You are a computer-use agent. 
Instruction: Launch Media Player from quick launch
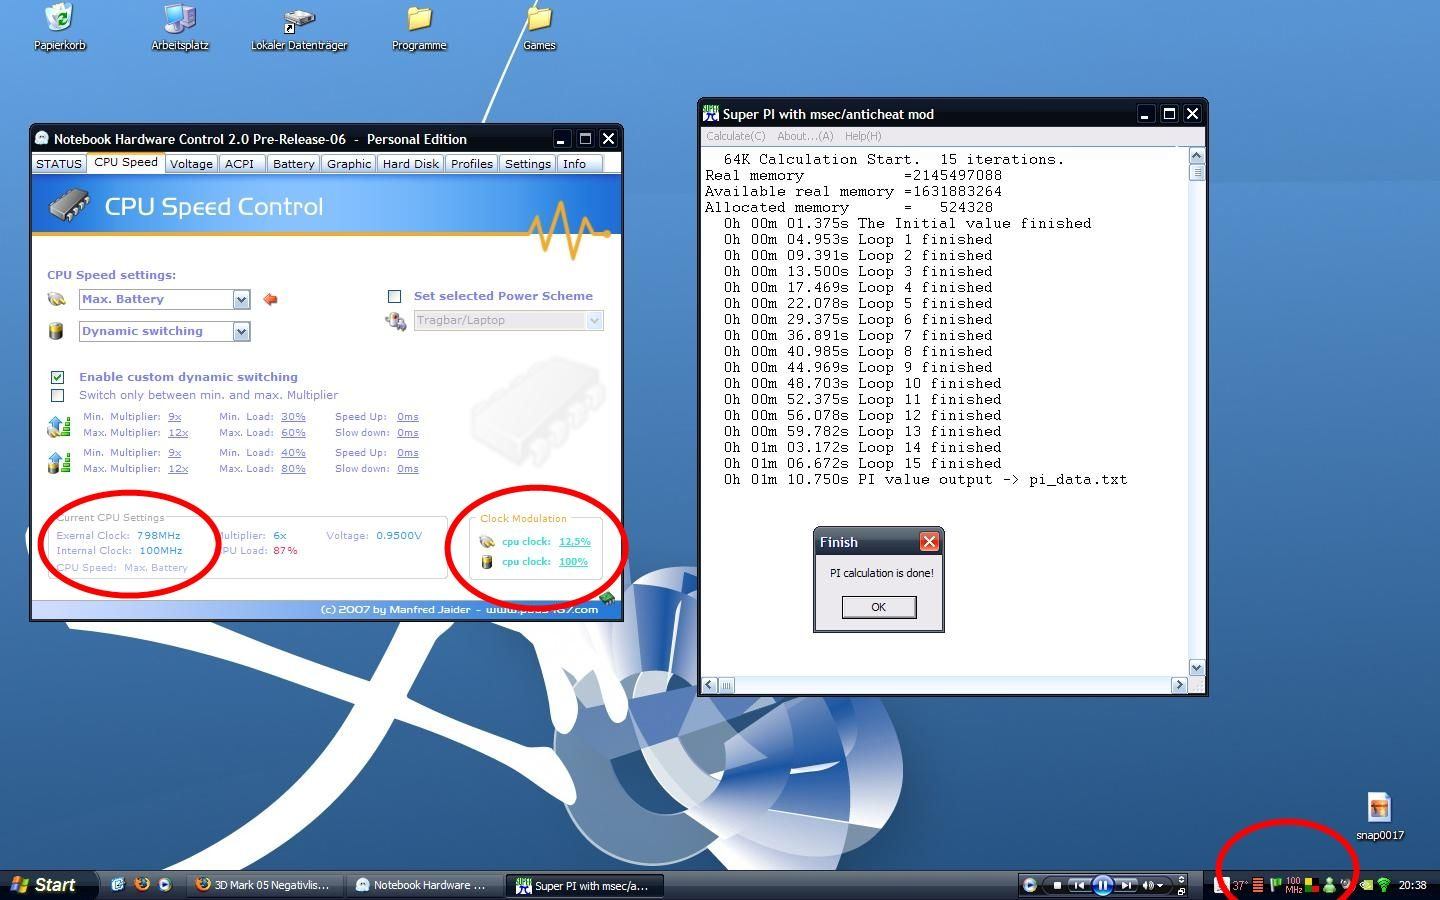click(165, 884)
